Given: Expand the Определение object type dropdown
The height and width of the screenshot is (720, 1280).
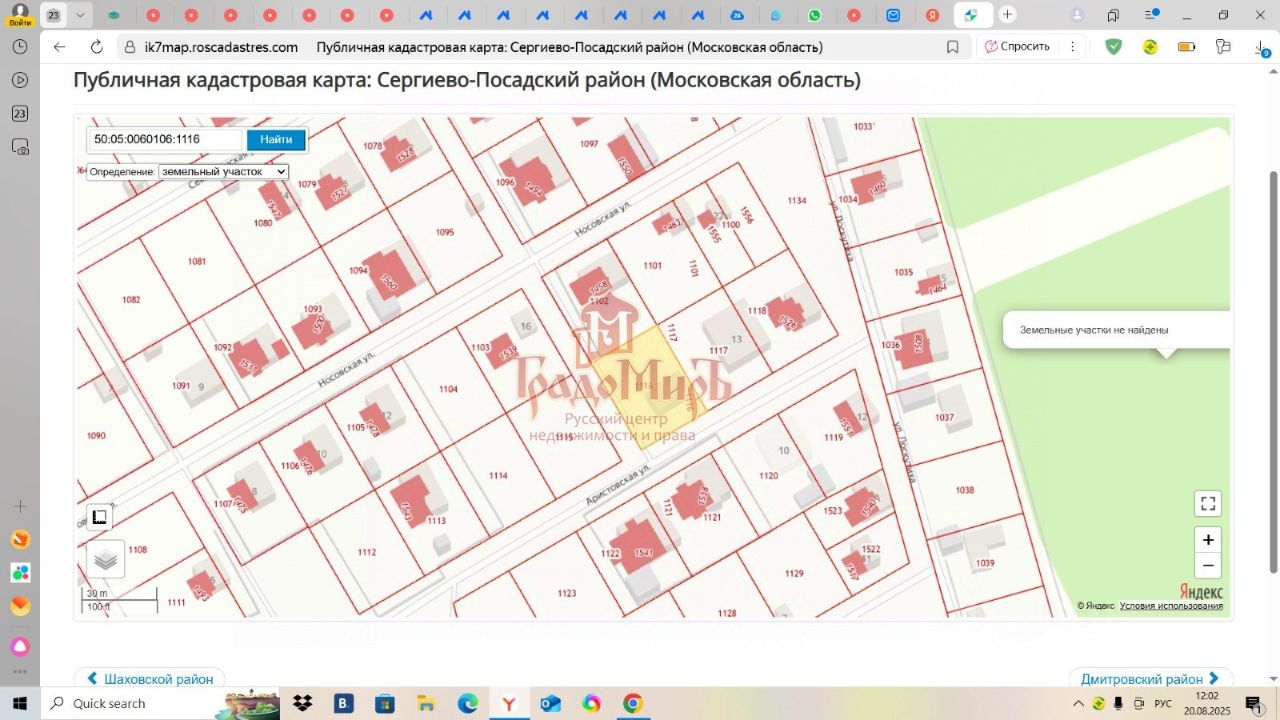Looking at the screenshot, I should 223,172.
